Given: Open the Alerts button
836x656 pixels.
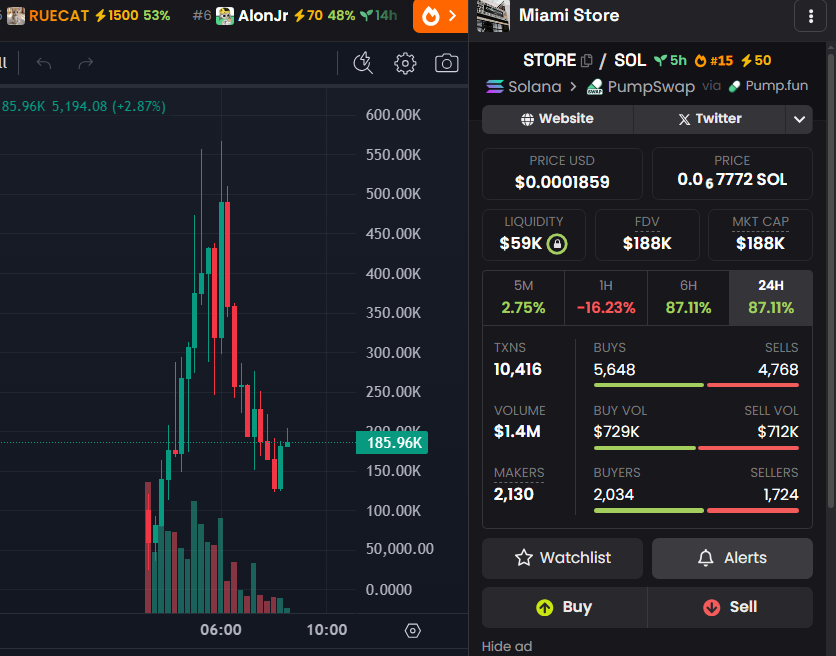Looking at the screenshot, I should [x=732, y=558].
